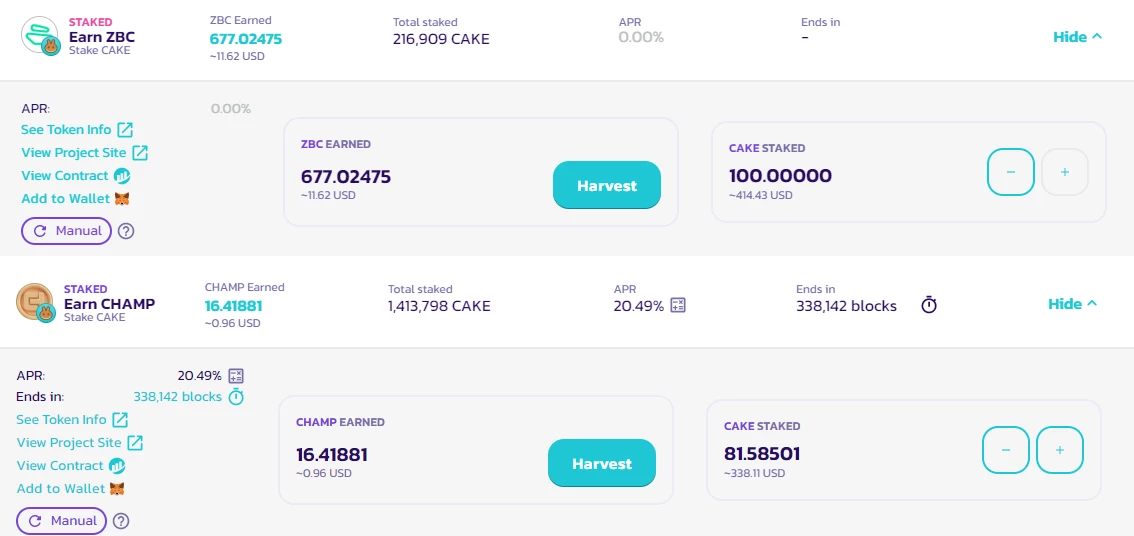Click the CHAMP pool token logo
The height and width of the screenshot is (536, 1134).
tap(35, 302)
